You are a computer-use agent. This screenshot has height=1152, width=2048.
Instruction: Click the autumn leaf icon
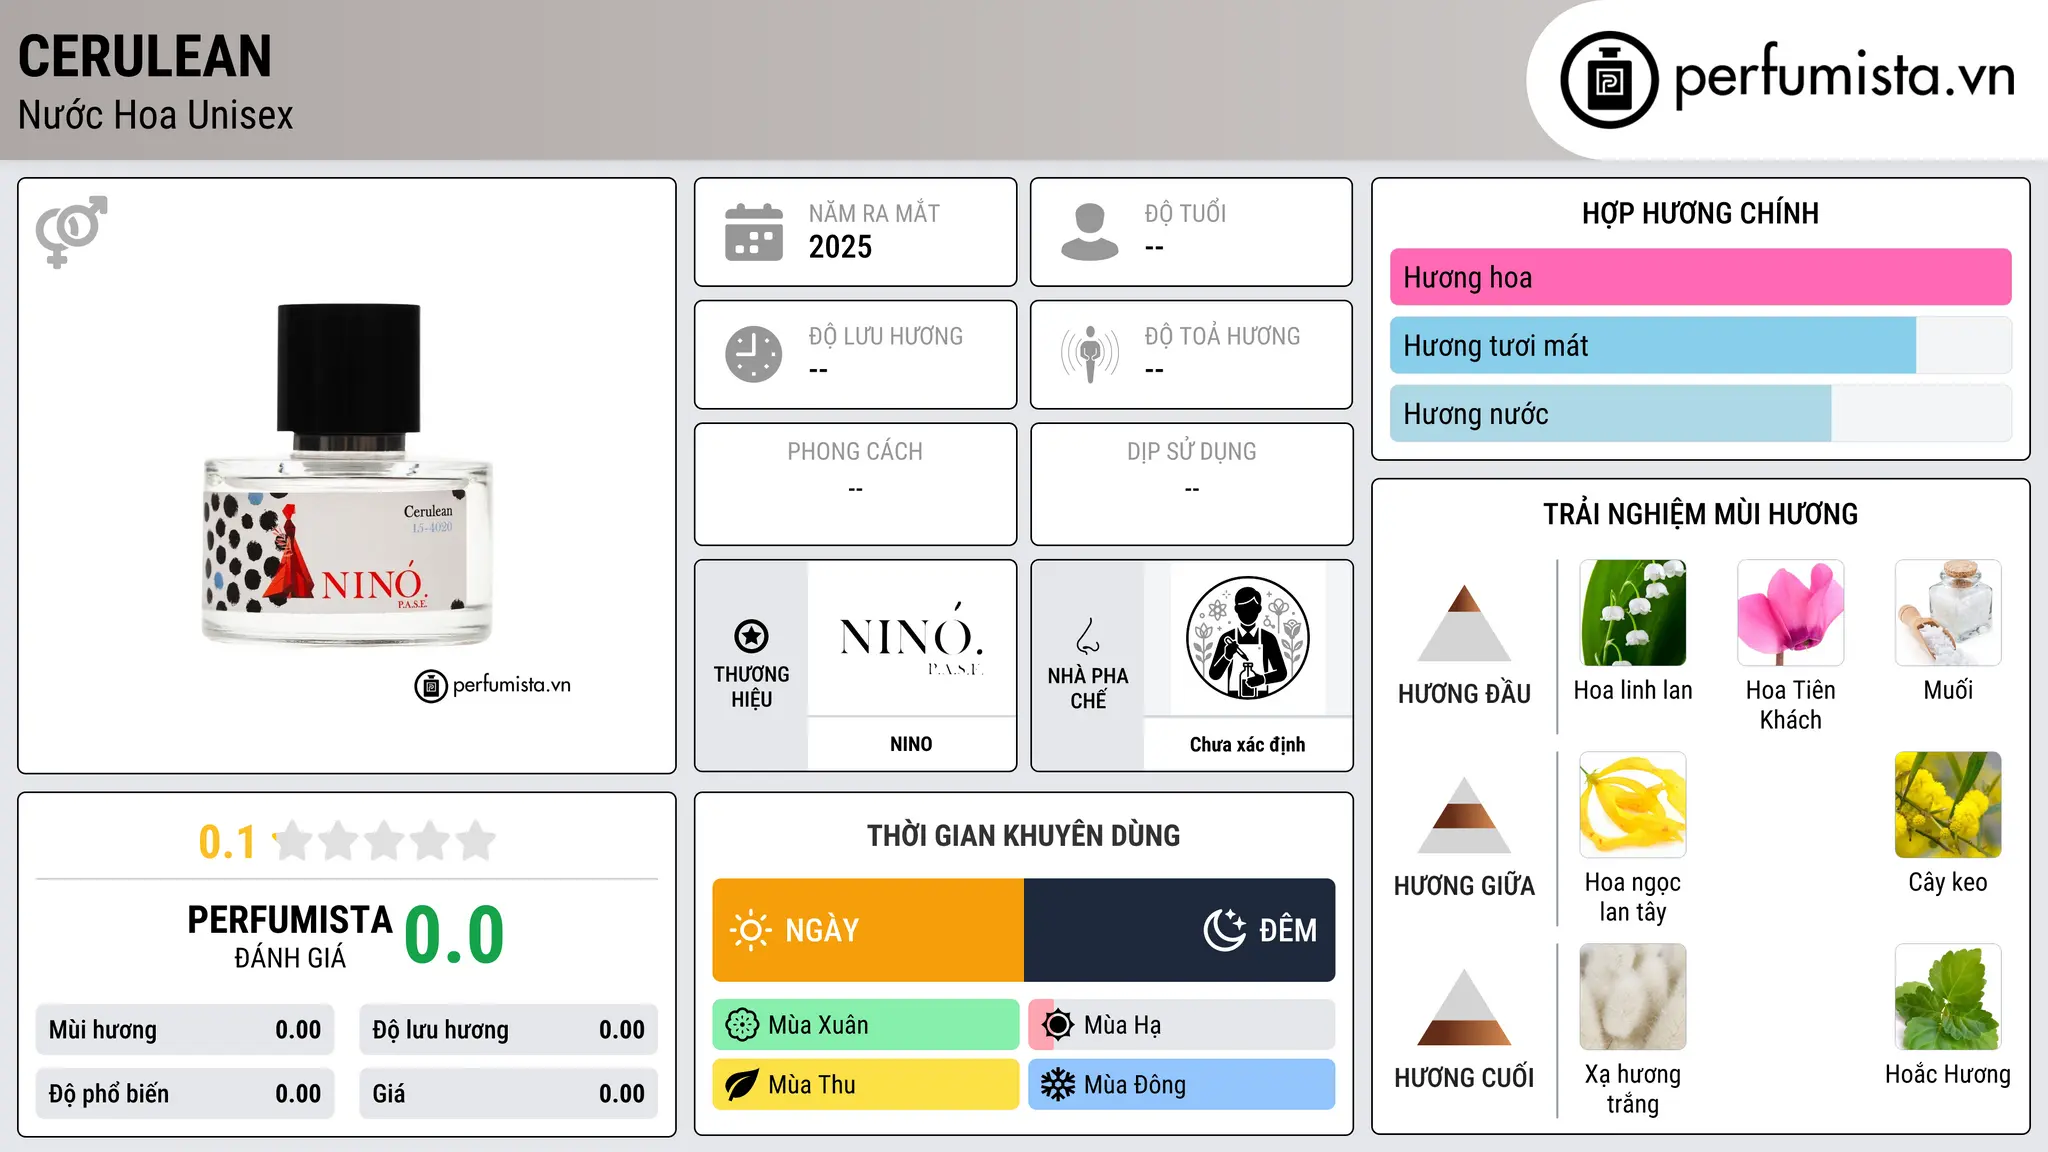[x=742, y=1085]
